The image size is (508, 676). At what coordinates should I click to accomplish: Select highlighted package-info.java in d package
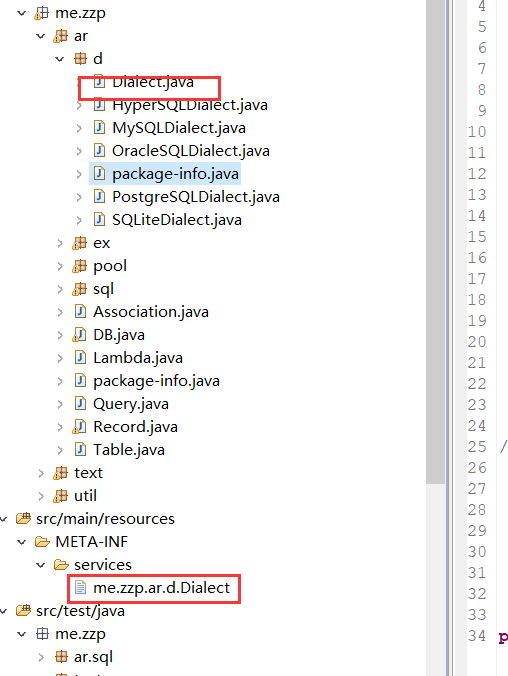[x=175, y=174]
